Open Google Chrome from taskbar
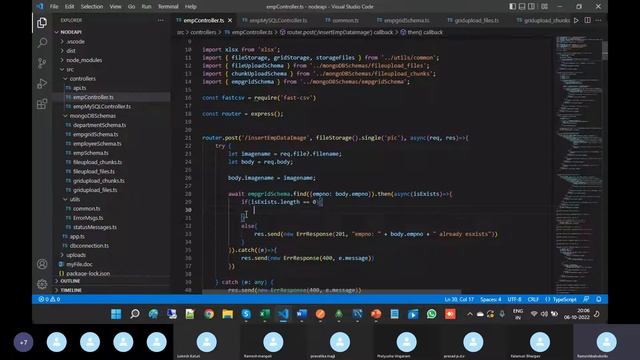The width and height of the screenshot is (640, 360). tap(209, 314)
